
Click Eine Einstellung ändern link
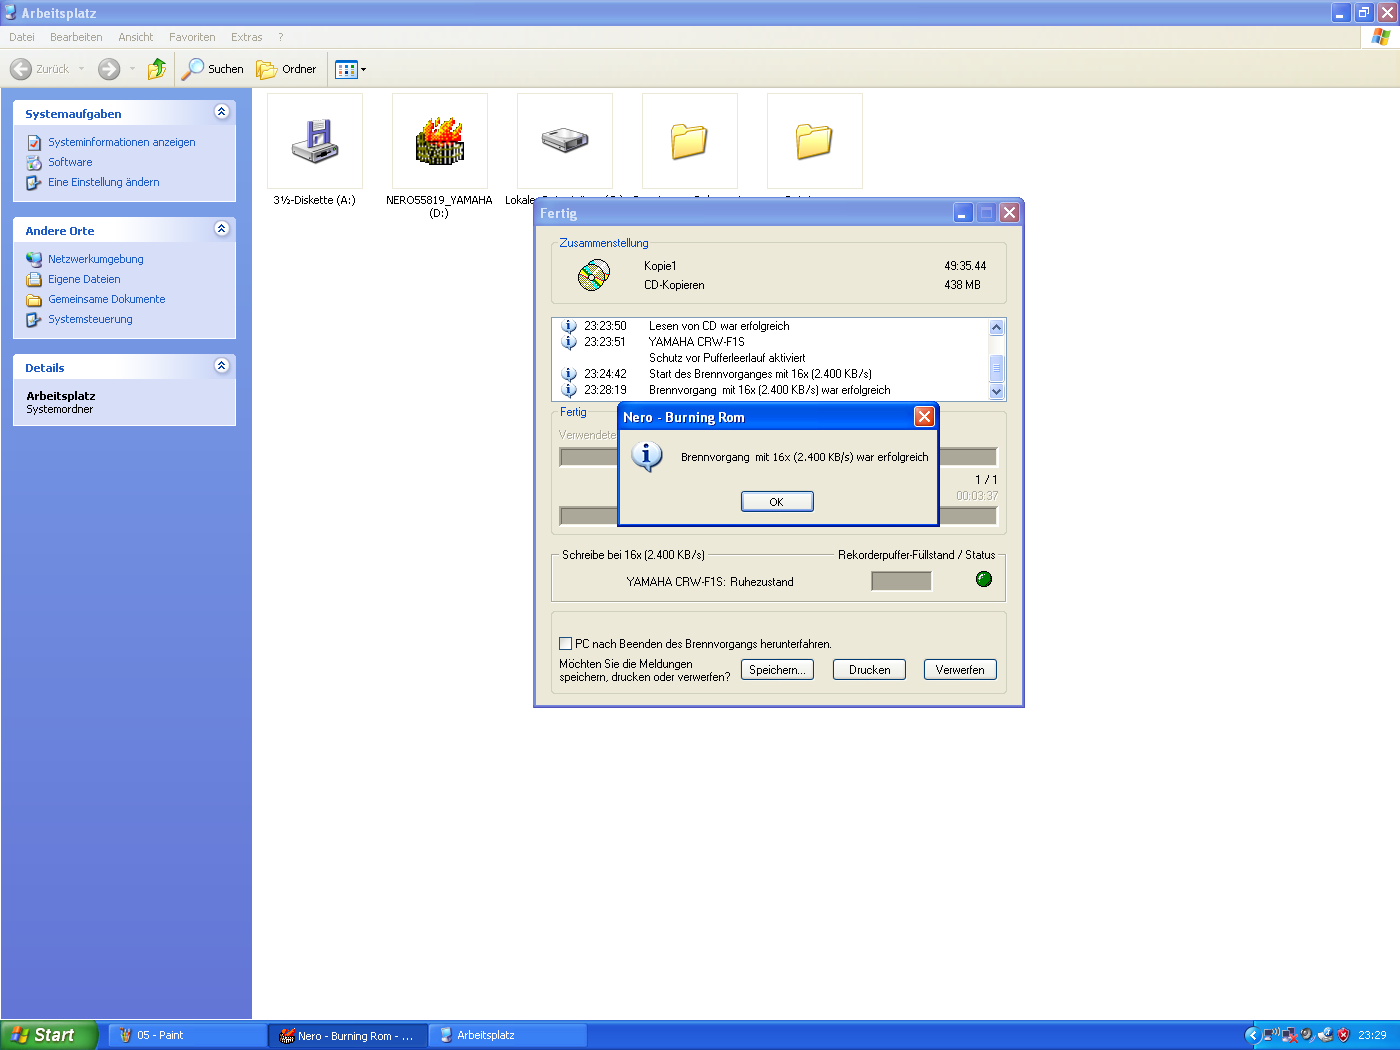click(x=104, y=182)
